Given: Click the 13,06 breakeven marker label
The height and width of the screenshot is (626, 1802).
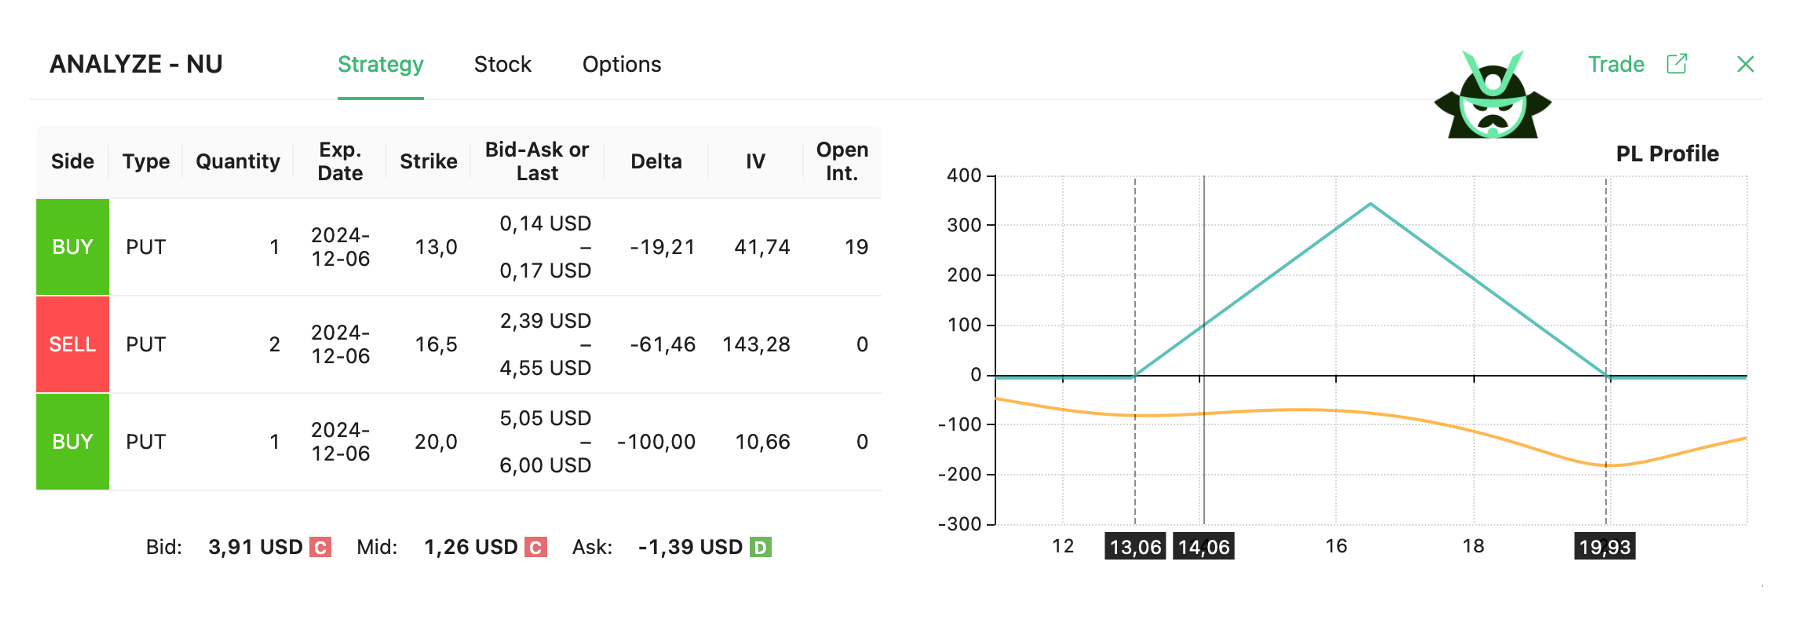Looking at the screenshot, I should (1135, 547).
